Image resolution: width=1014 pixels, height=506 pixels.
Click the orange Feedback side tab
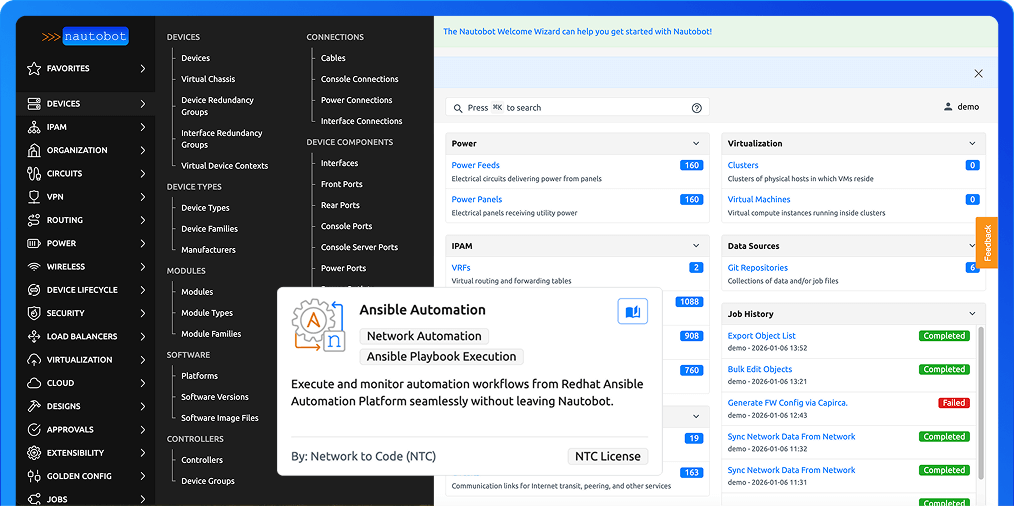tap(987, 243)
